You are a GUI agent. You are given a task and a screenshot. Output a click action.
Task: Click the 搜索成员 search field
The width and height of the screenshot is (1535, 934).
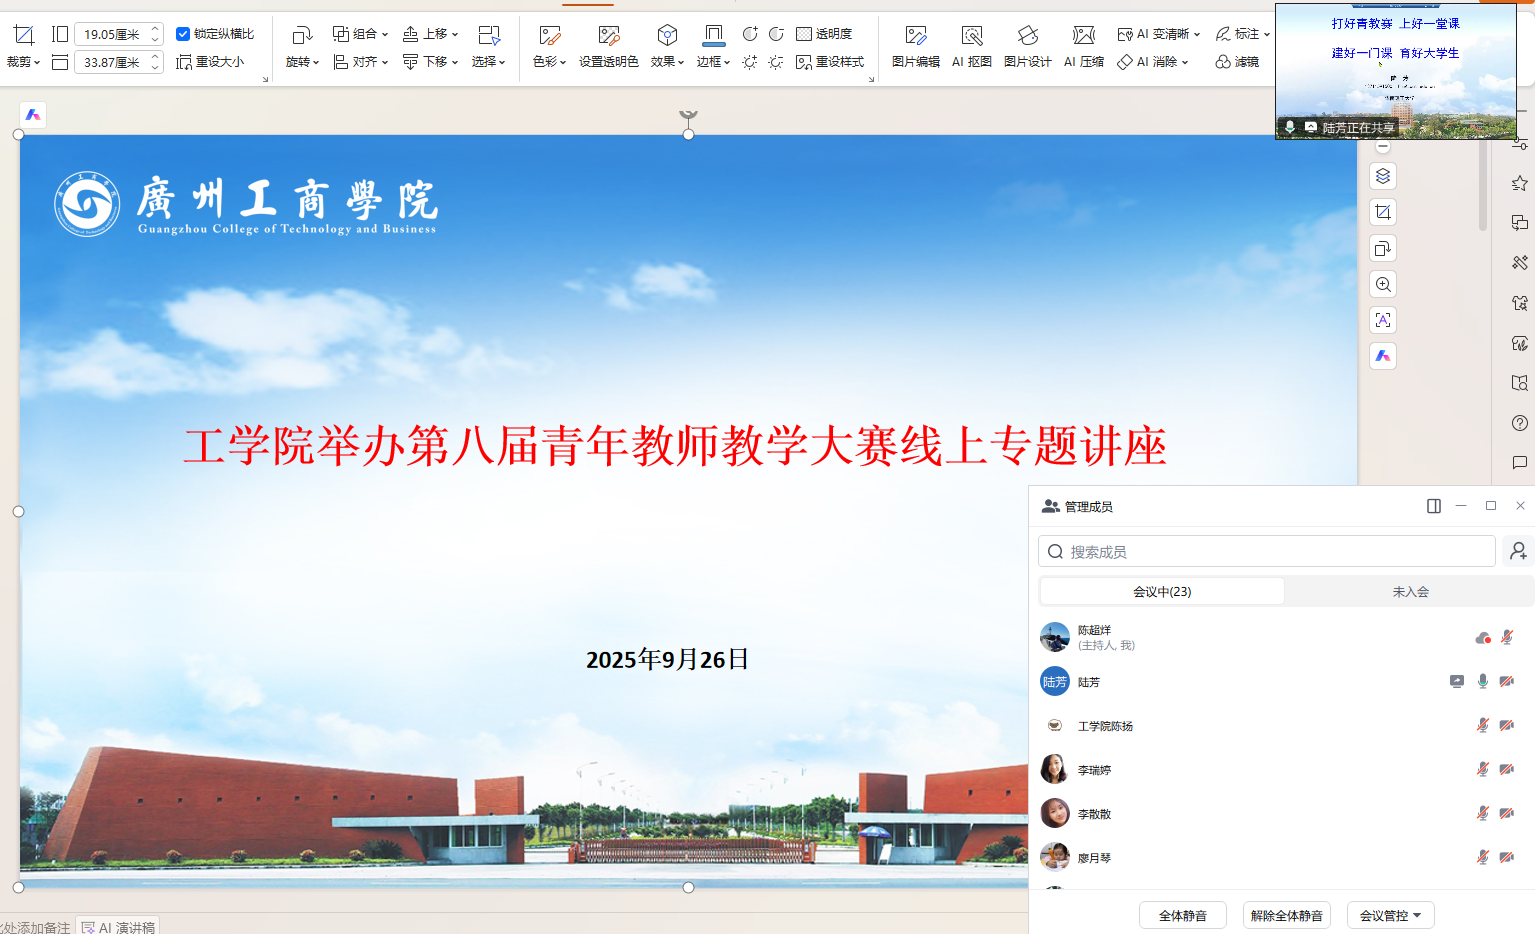click(x=1267, y=552)
